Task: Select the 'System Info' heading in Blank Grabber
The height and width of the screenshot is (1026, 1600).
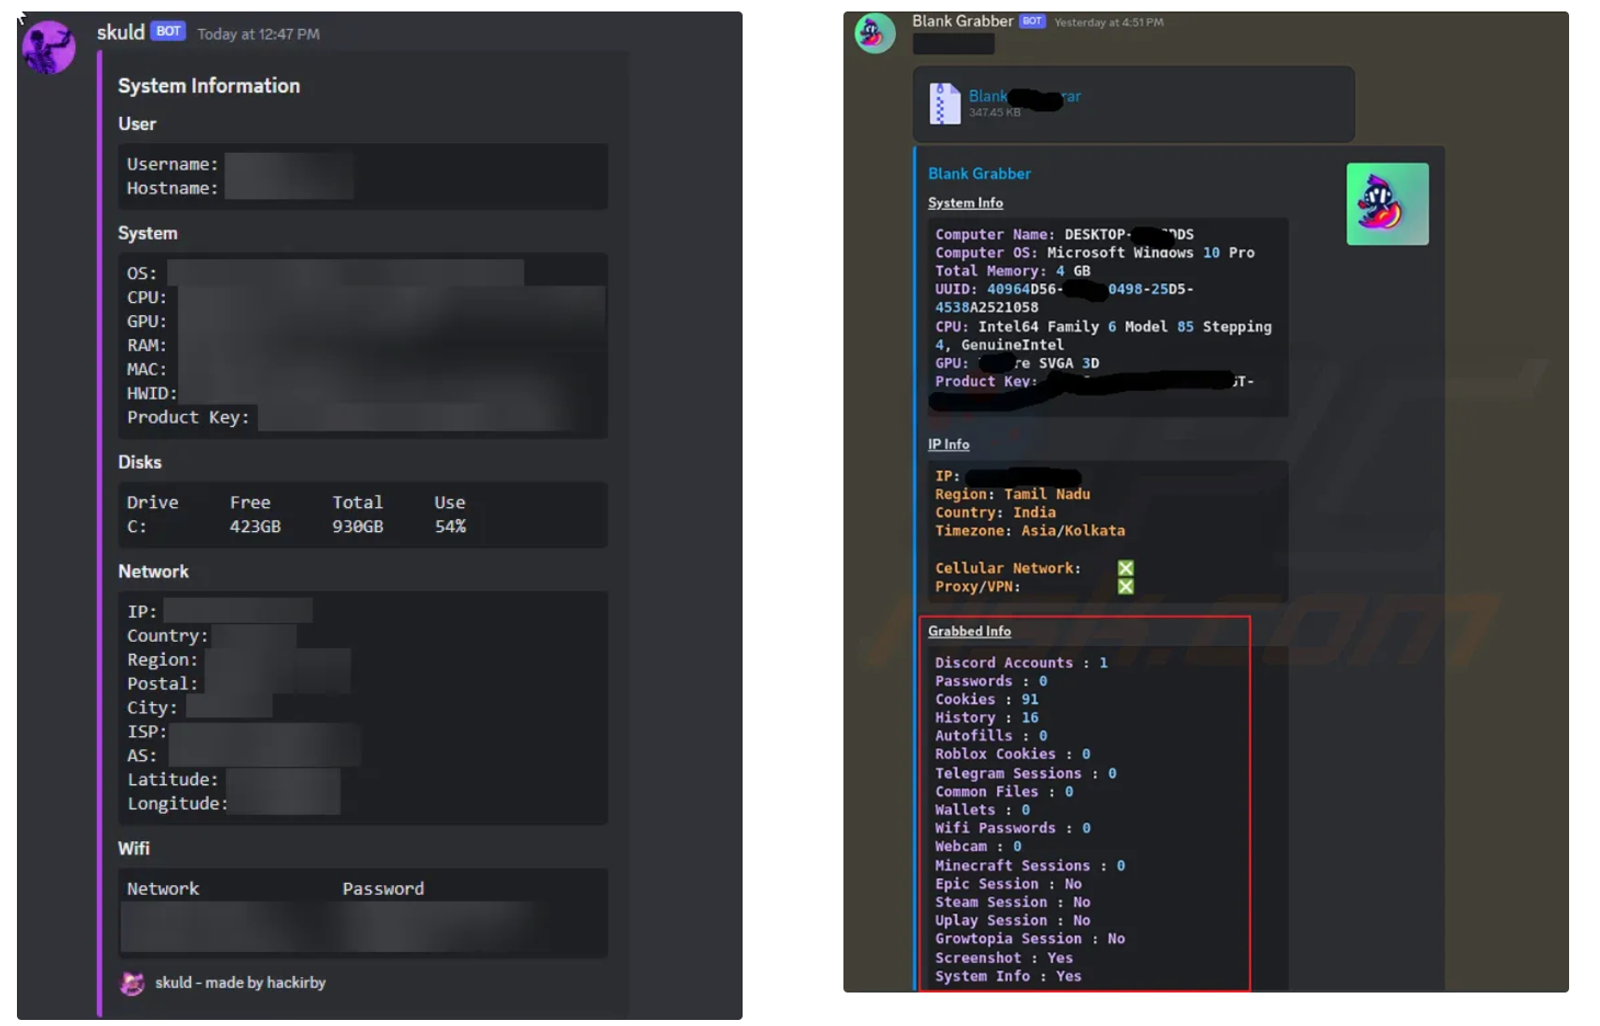Action: click(x=965, y=203)
